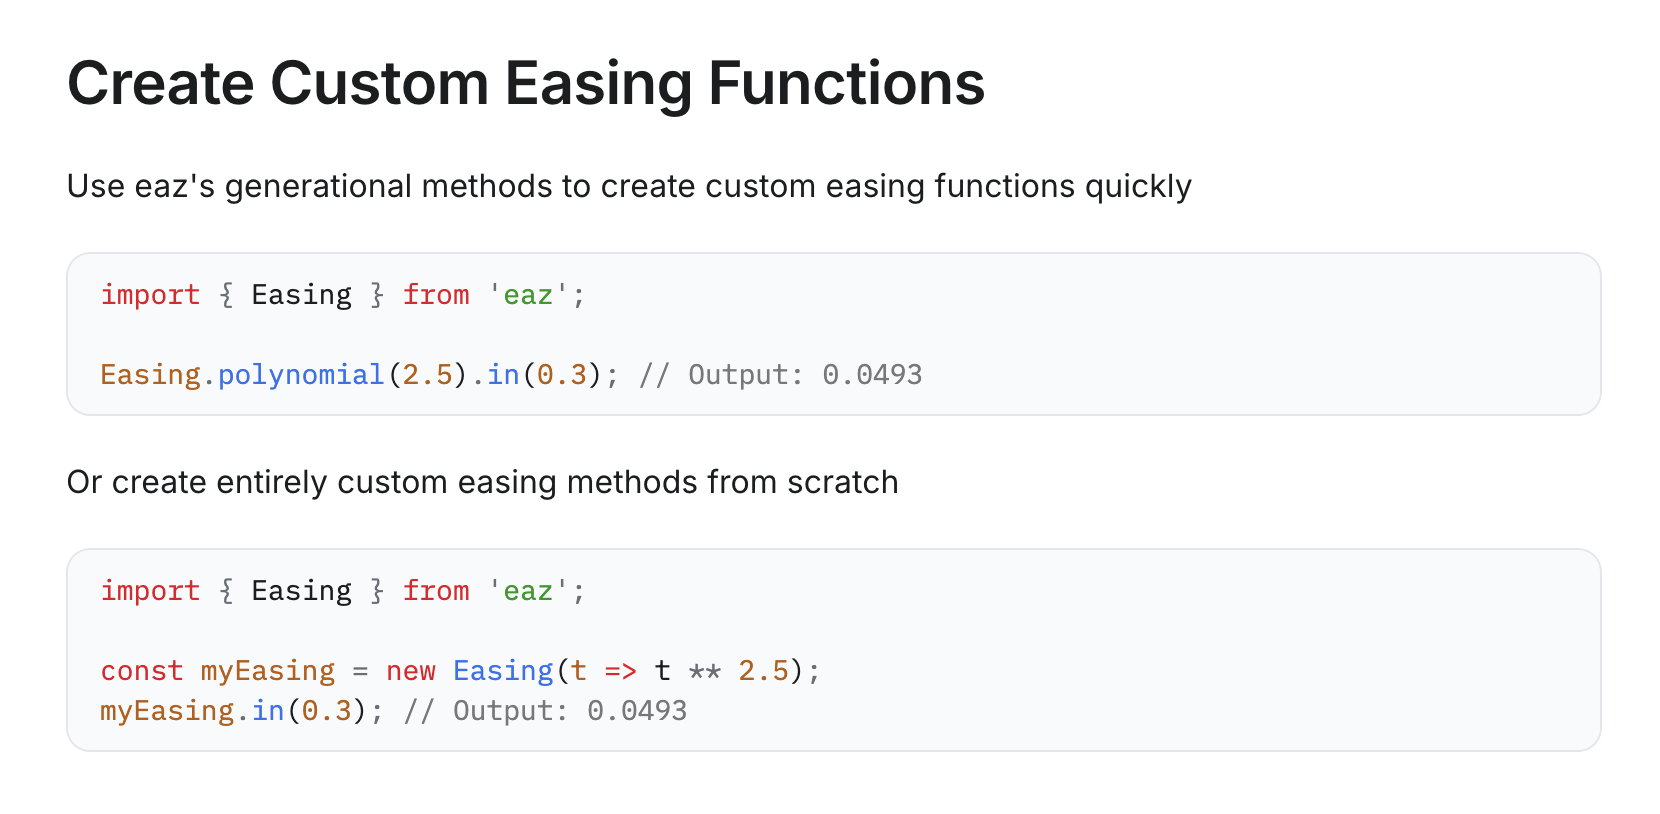
Task: Click the 'from' keyword in first code block
Action: click(436, 295)
